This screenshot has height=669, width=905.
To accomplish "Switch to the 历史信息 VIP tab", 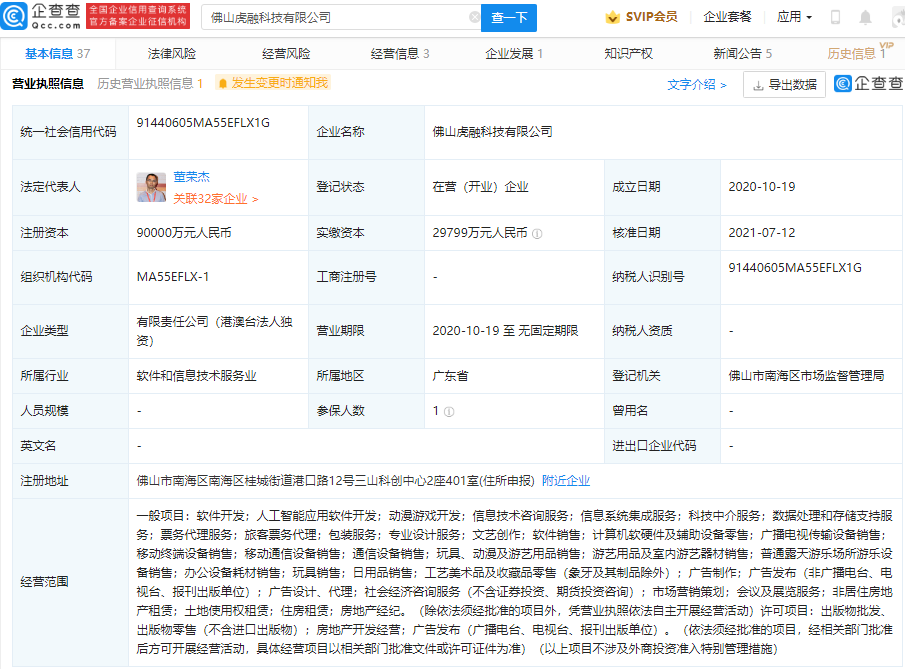I will coord(859,53).
